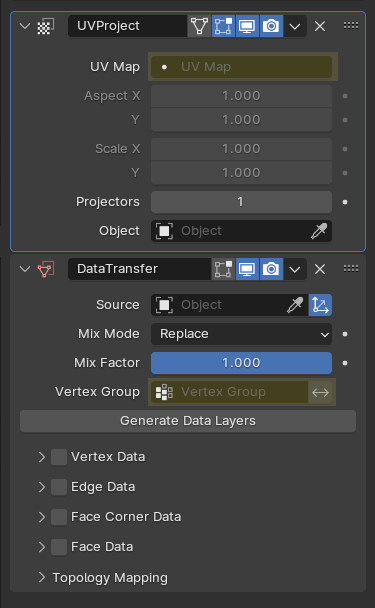Open the Vertex Group selection field
This screenshot has height=608, width=375.
tap(230, 392)
